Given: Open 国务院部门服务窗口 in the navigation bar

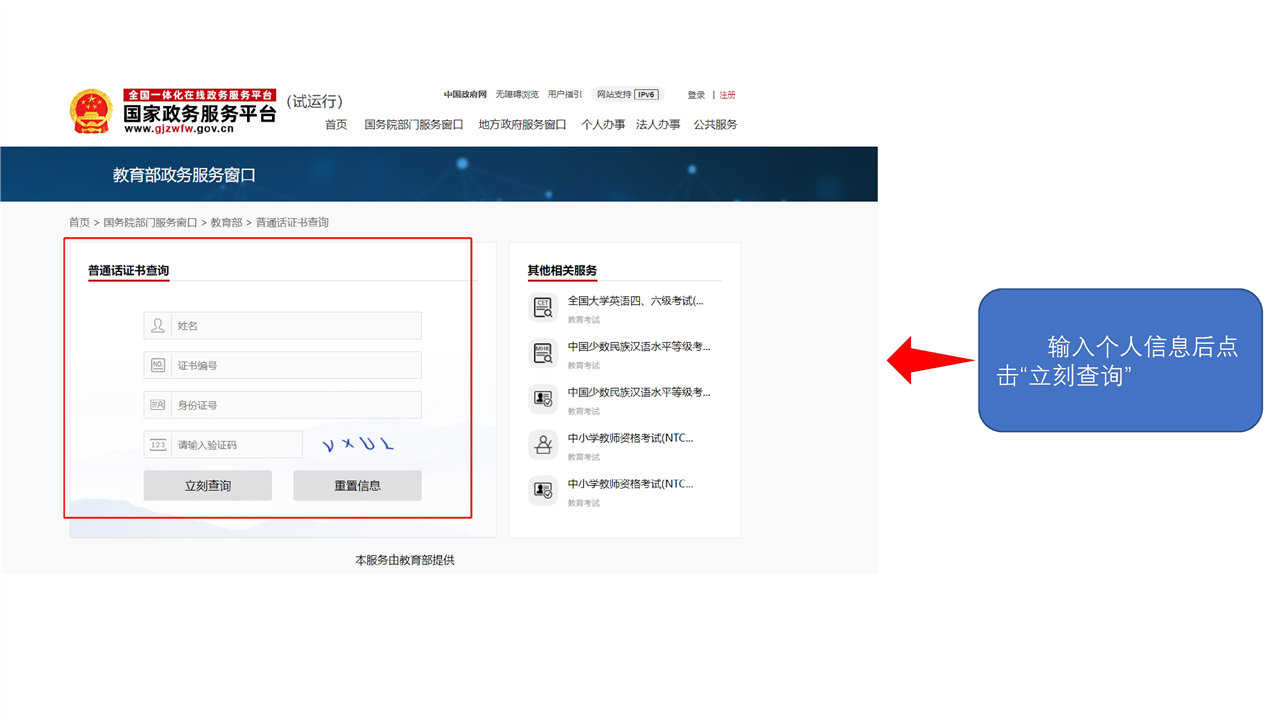Looking at the screenshot, I should [414, 125].
